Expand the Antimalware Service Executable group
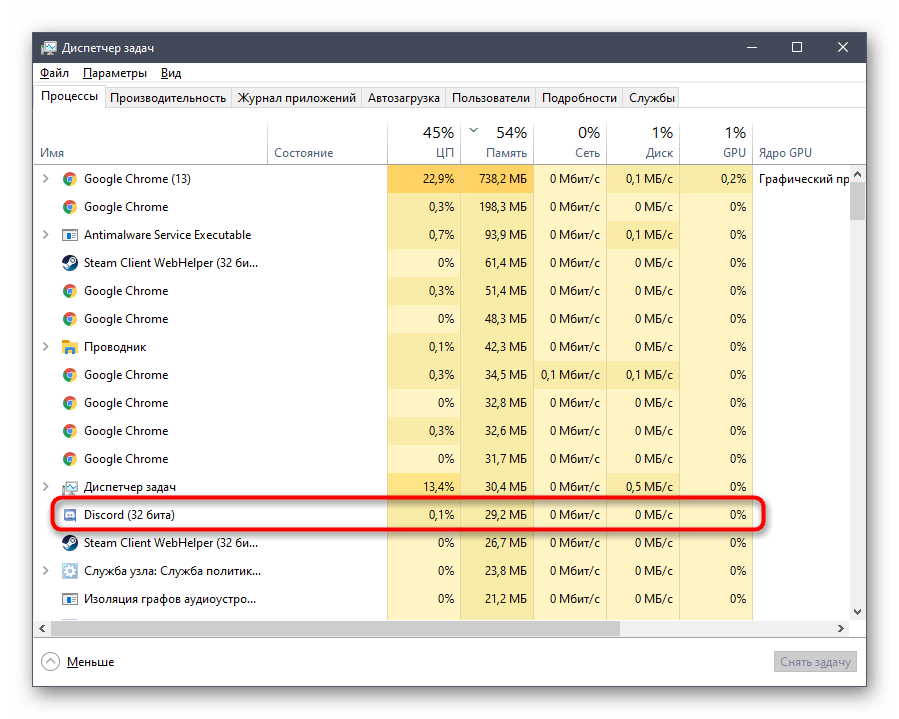 coord(45,235)
